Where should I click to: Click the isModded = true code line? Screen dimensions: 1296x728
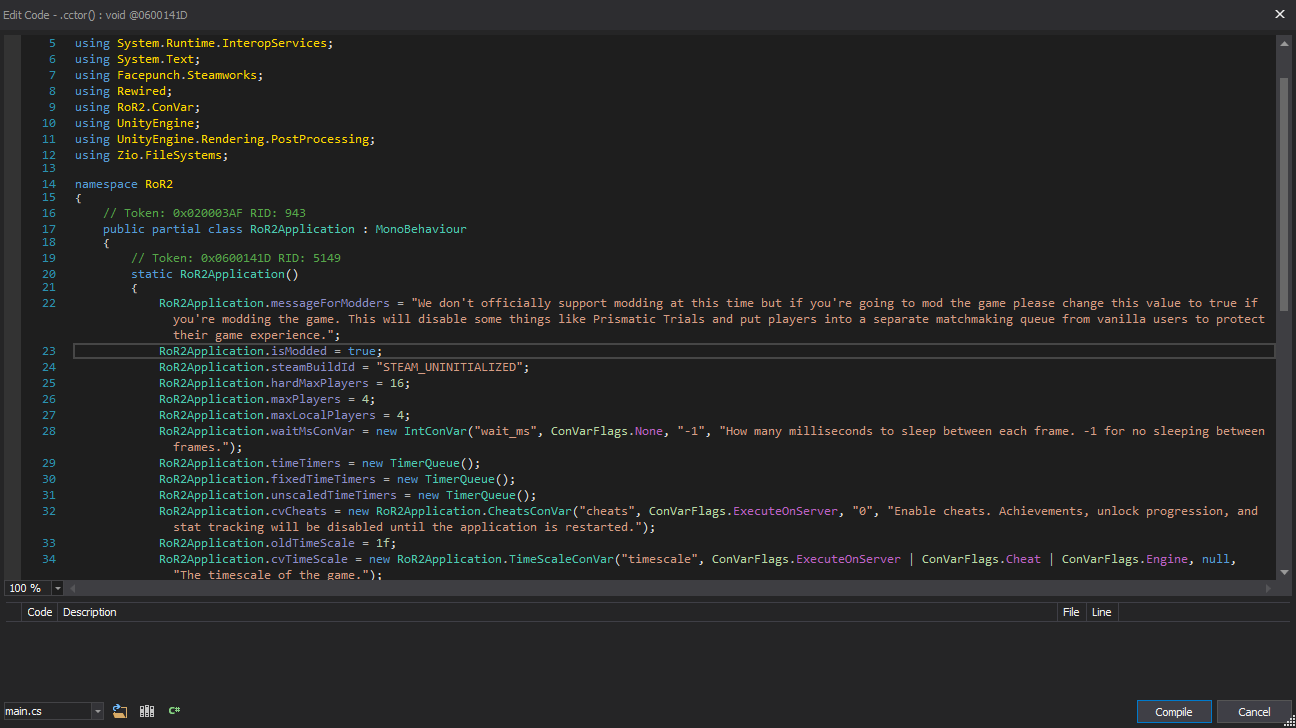click(270, 351)
